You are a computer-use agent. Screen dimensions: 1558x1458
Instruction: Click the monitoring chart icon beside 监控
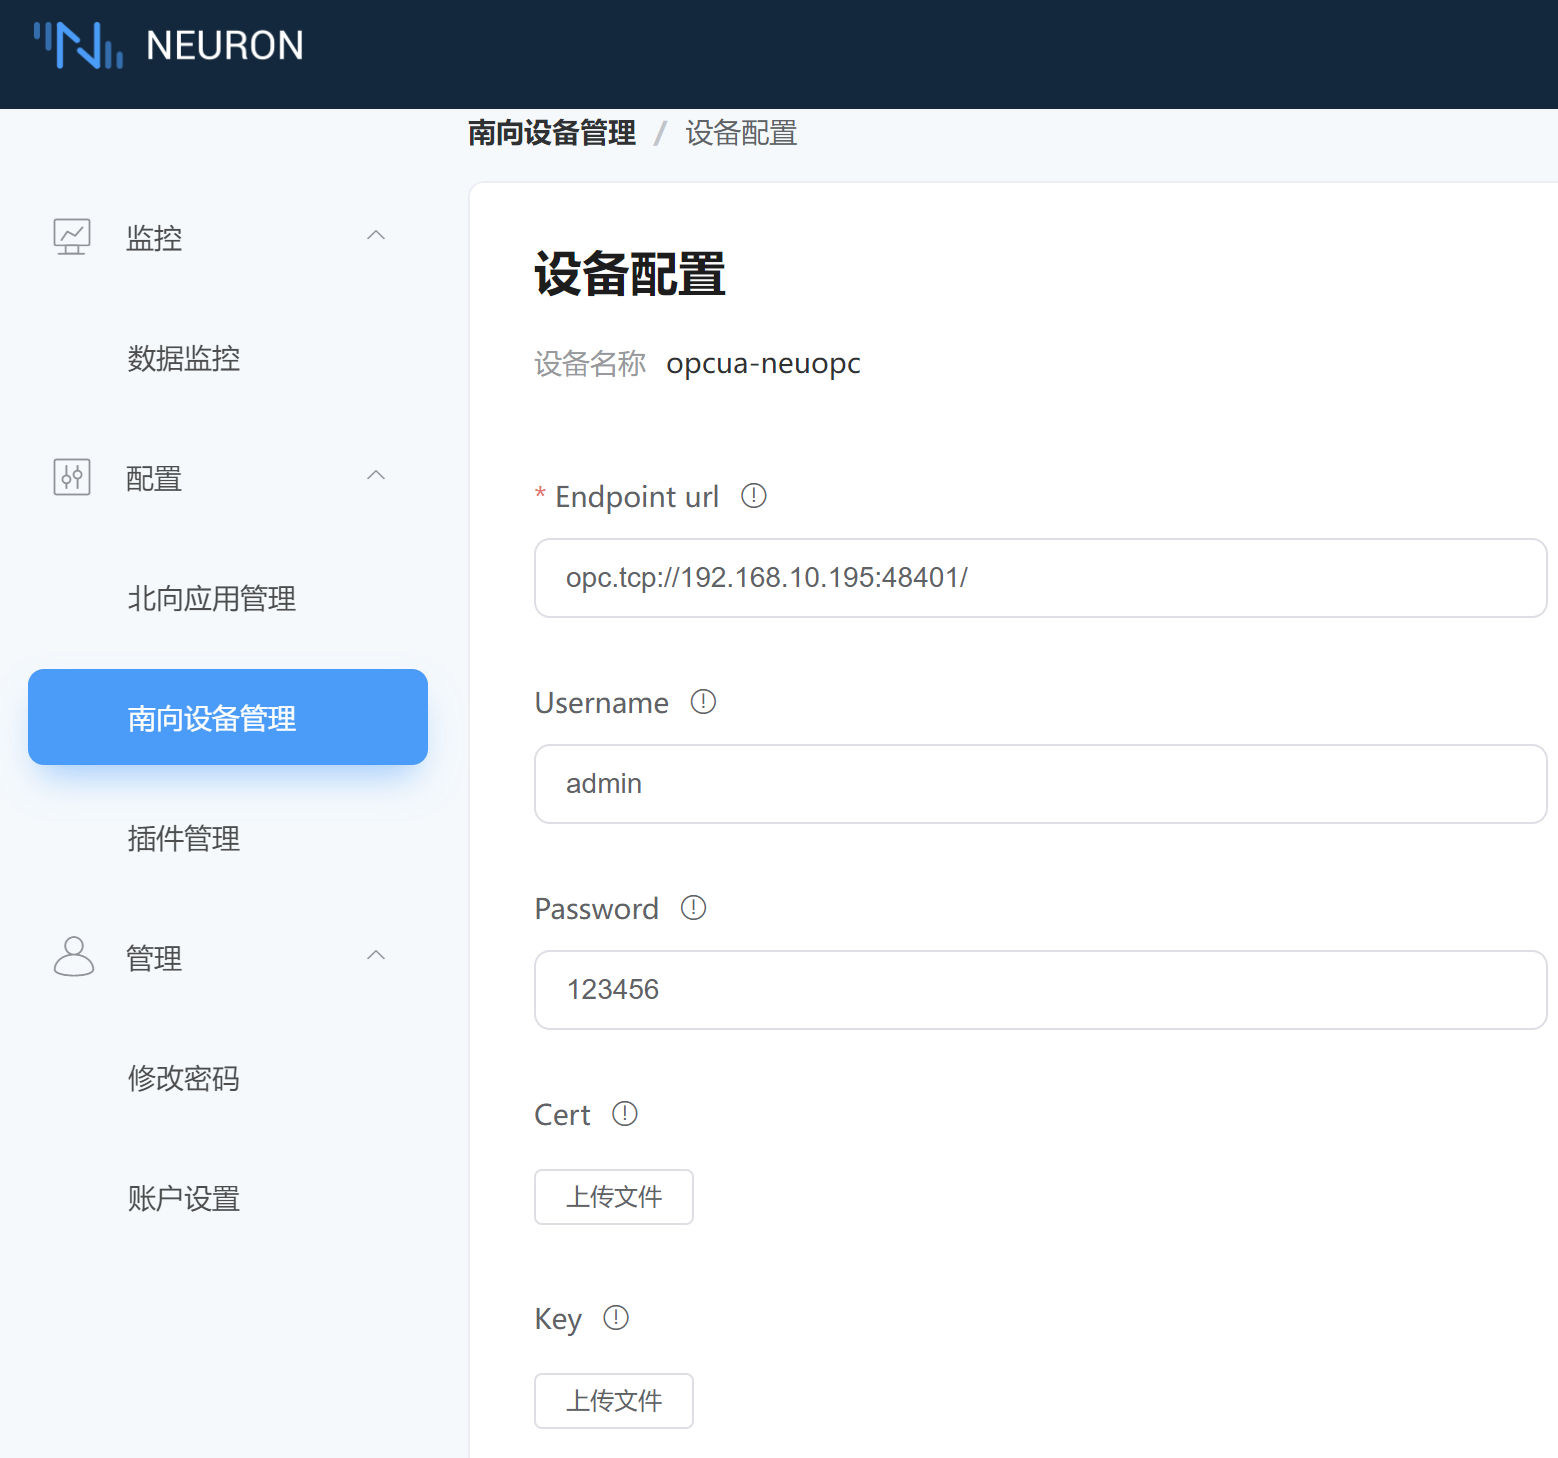(x=70, y=236)
